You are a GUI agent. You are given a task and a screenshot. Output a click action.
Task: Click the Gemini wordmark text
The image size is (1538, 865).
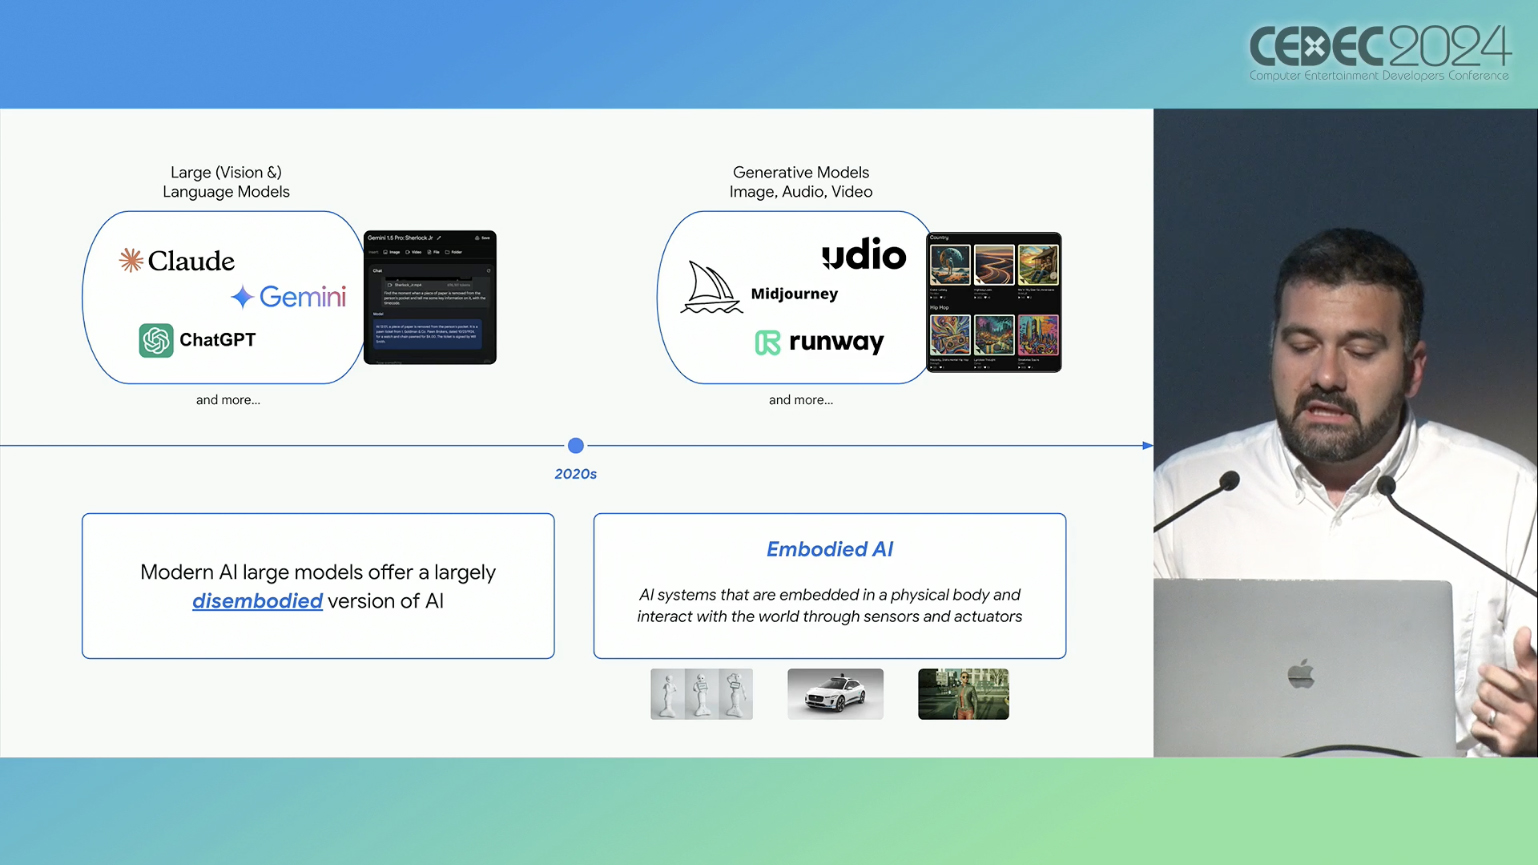[303, 297]
